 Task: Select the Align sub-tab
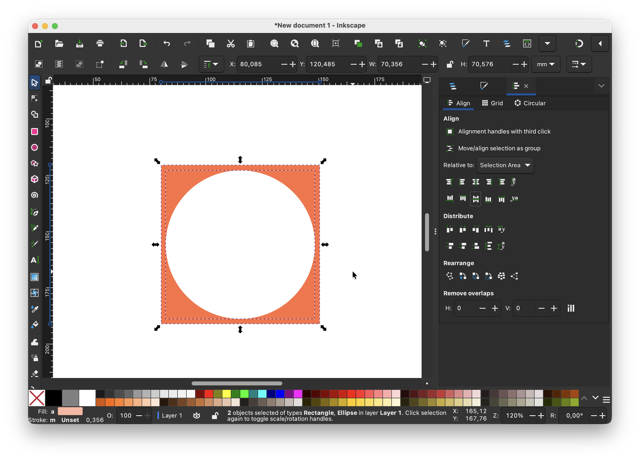pos(458,103)
